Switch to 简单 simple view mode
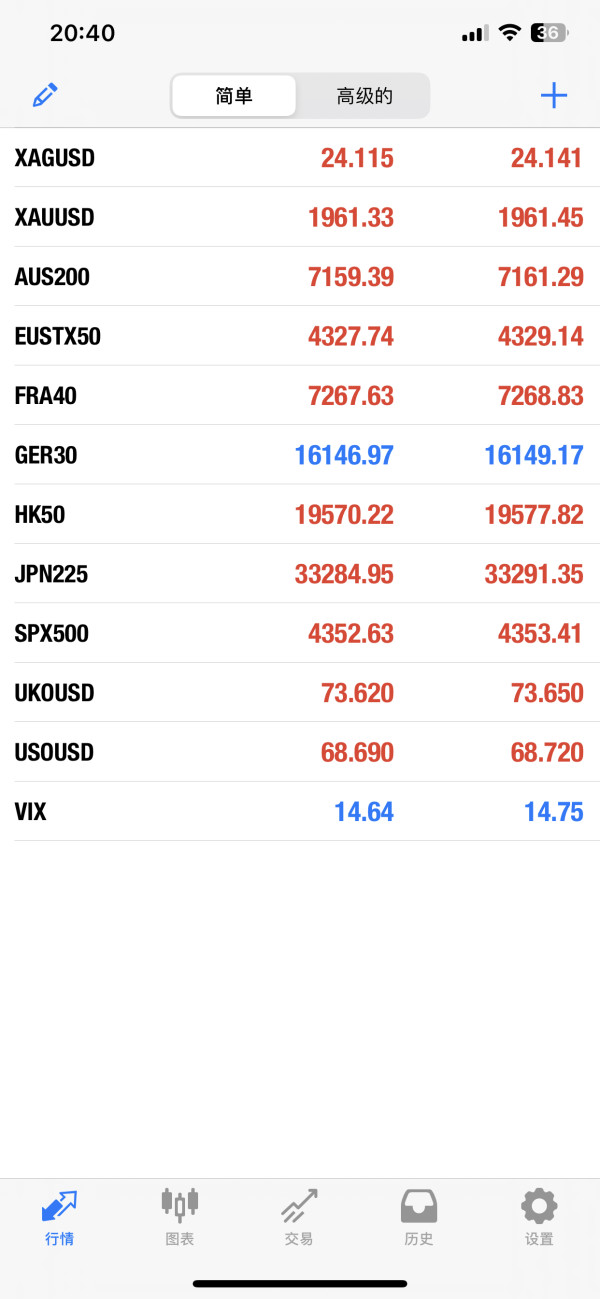Viewport: 600px width, 1299px height. 234,96
